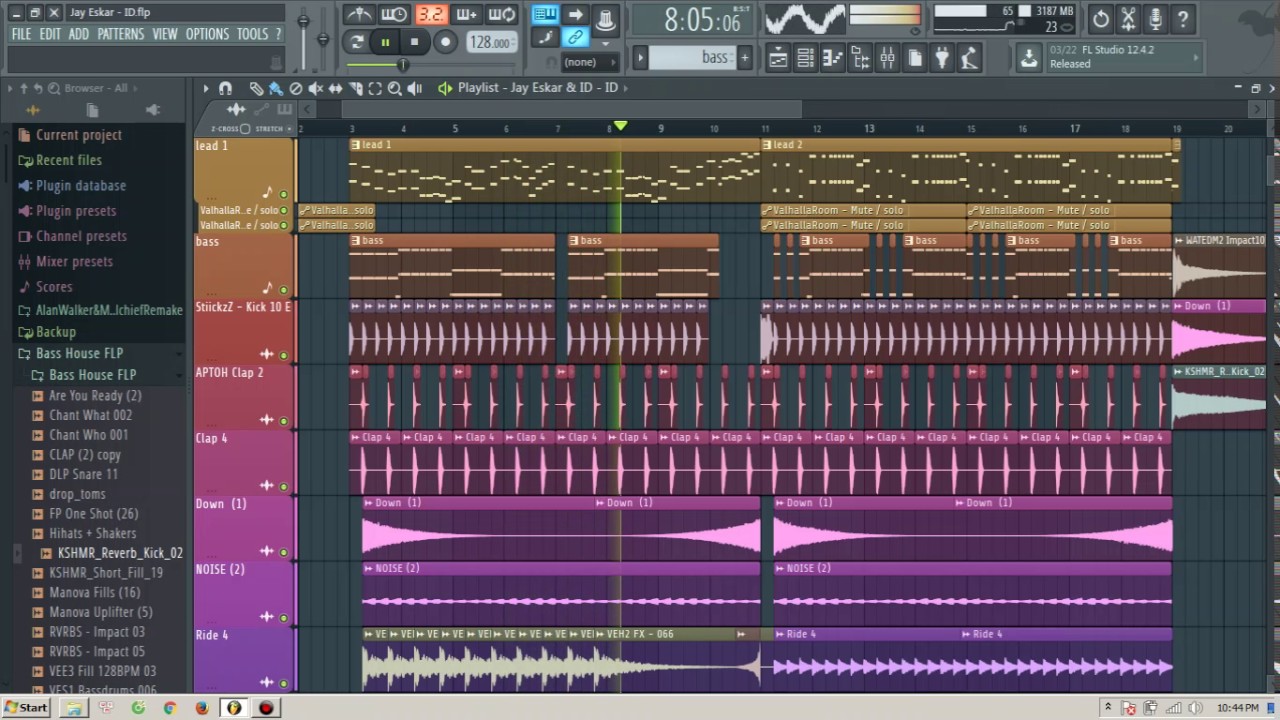
Task: Open the Piano roll view icon
Action: (832, 59)
